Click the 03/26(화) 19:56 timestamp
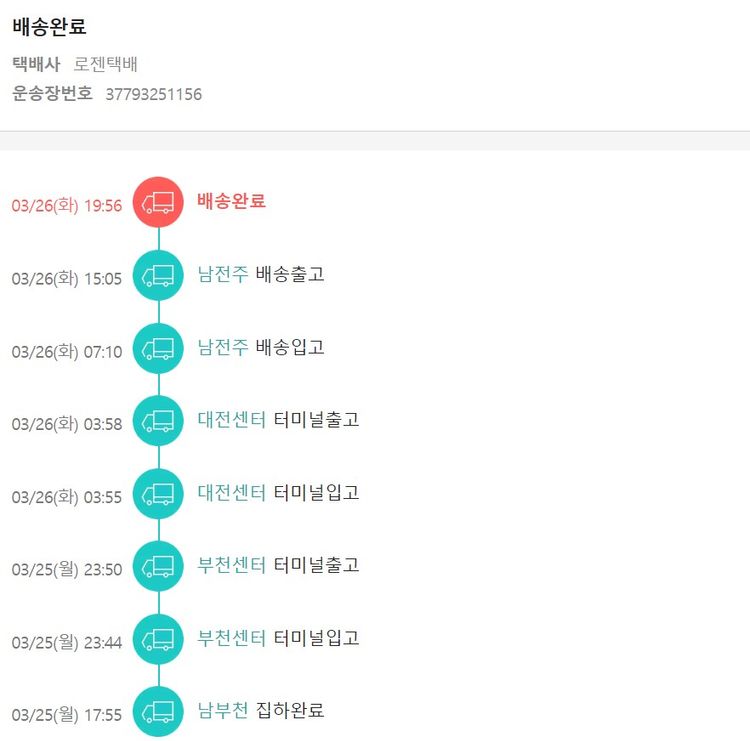This screenshot has height=741, width=750. [67, 206]
